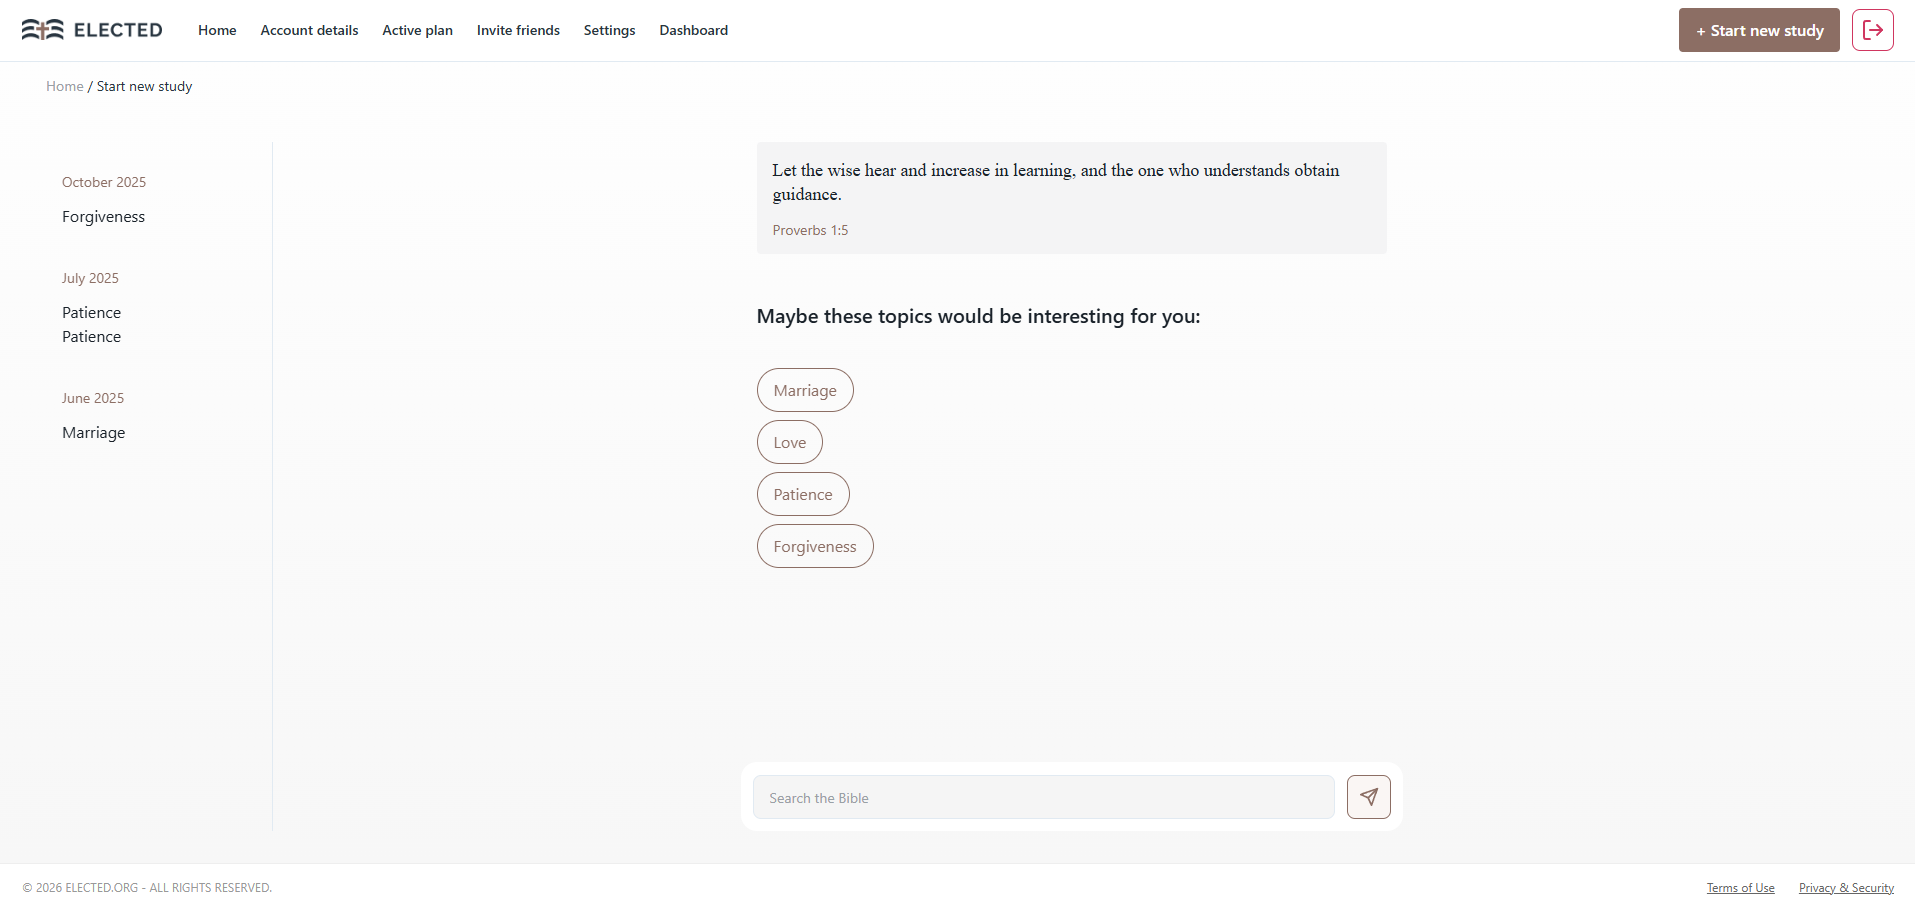Open June 2025 Marriage study in sidebar

point(93,433)
